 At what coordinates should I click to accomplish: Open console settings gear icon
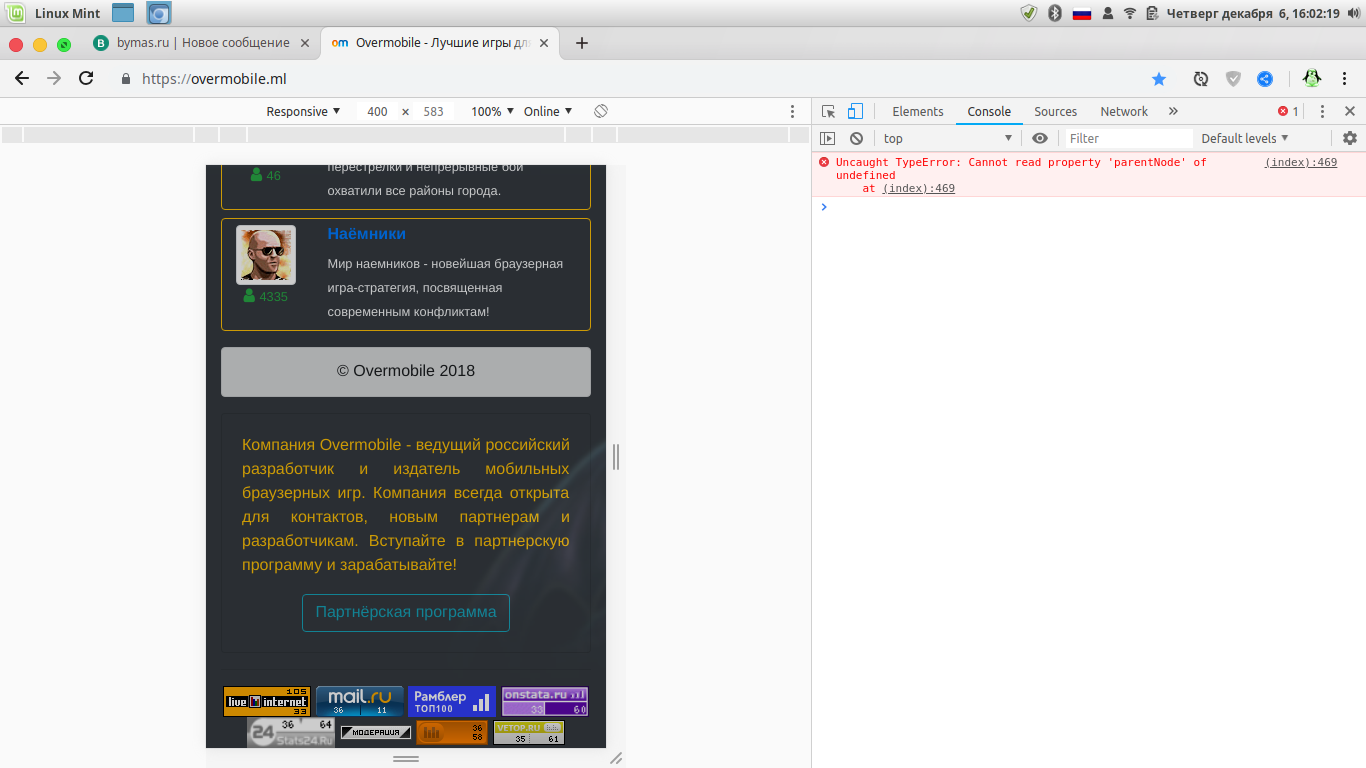click(x=1349, y=139)
